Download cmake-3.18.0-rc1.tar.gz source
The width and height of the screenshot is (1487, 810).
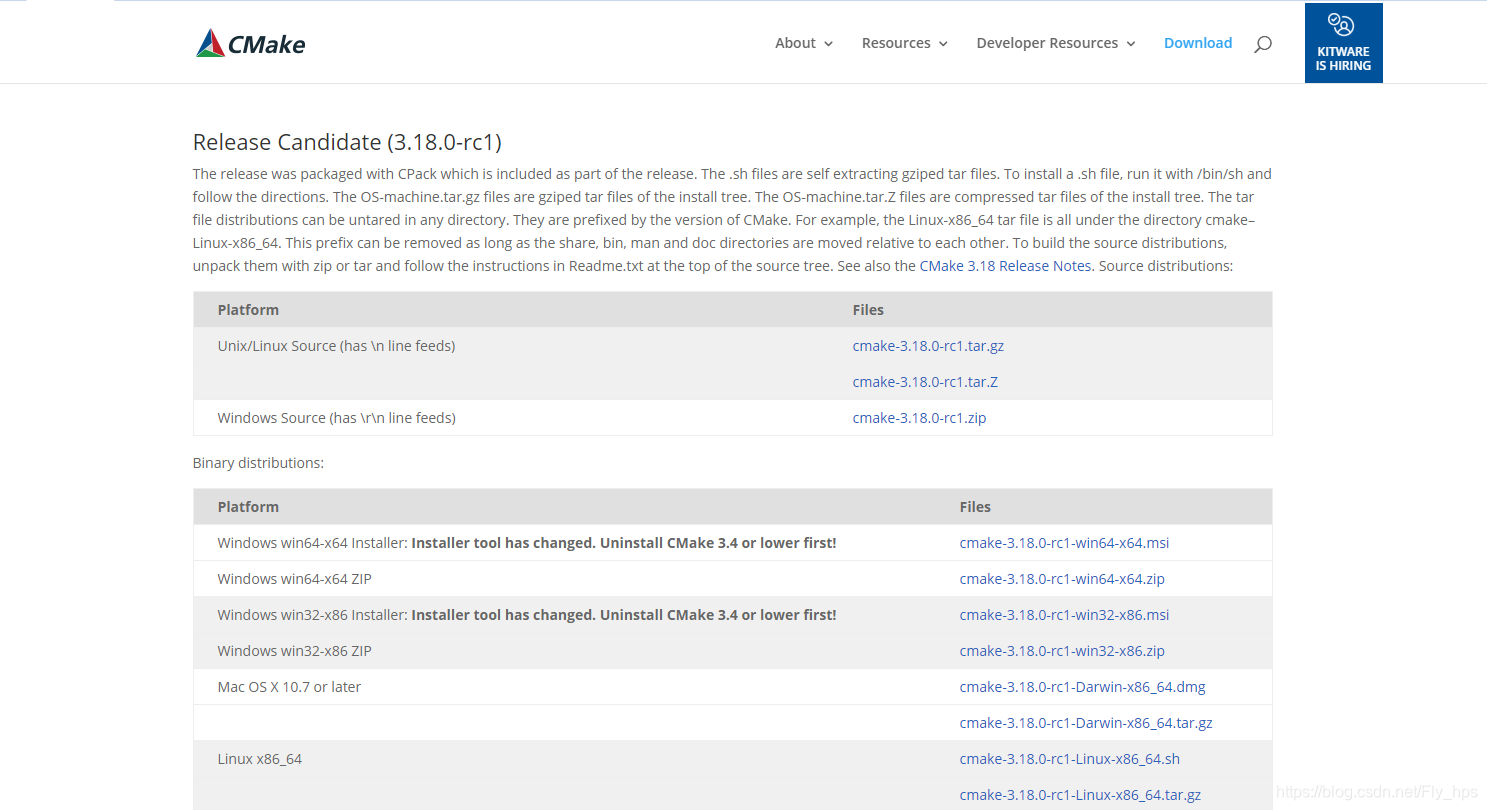(928, 346)
